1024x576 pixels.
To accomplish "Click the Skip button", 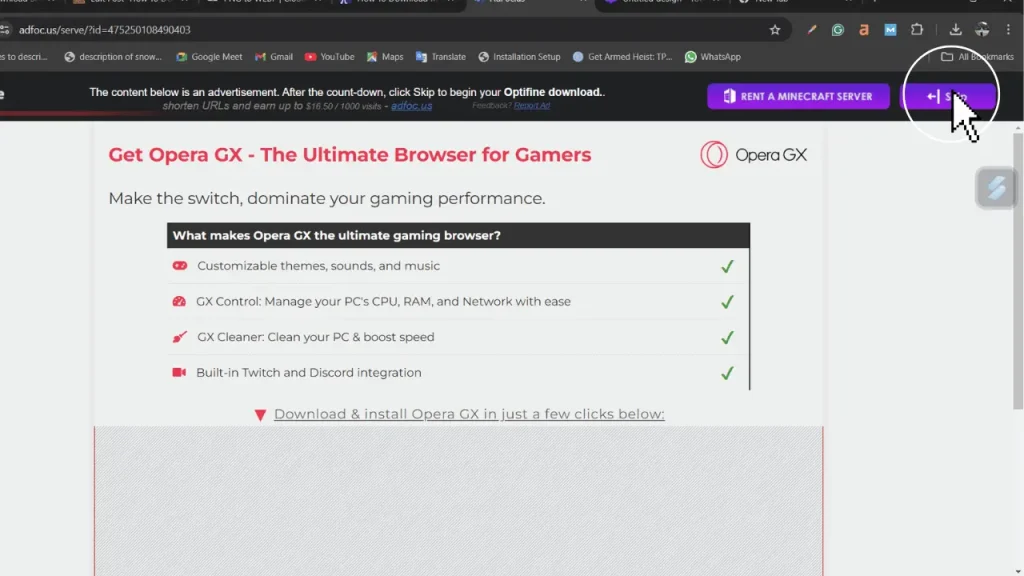I will point(948,97).
